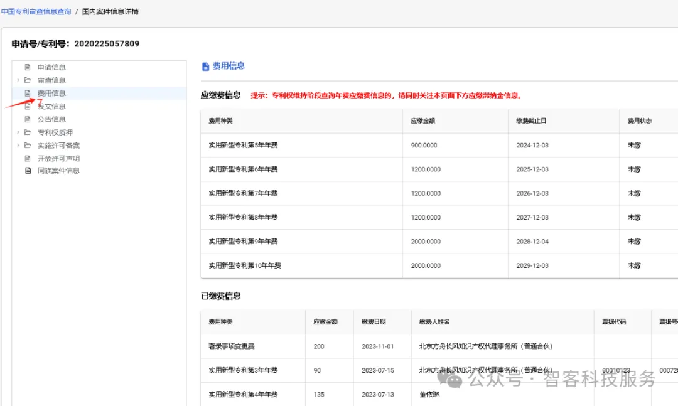Select 公告信息 in the sidebar tree
The height and width of the screenshot is (408, 680).
[52, 119]
